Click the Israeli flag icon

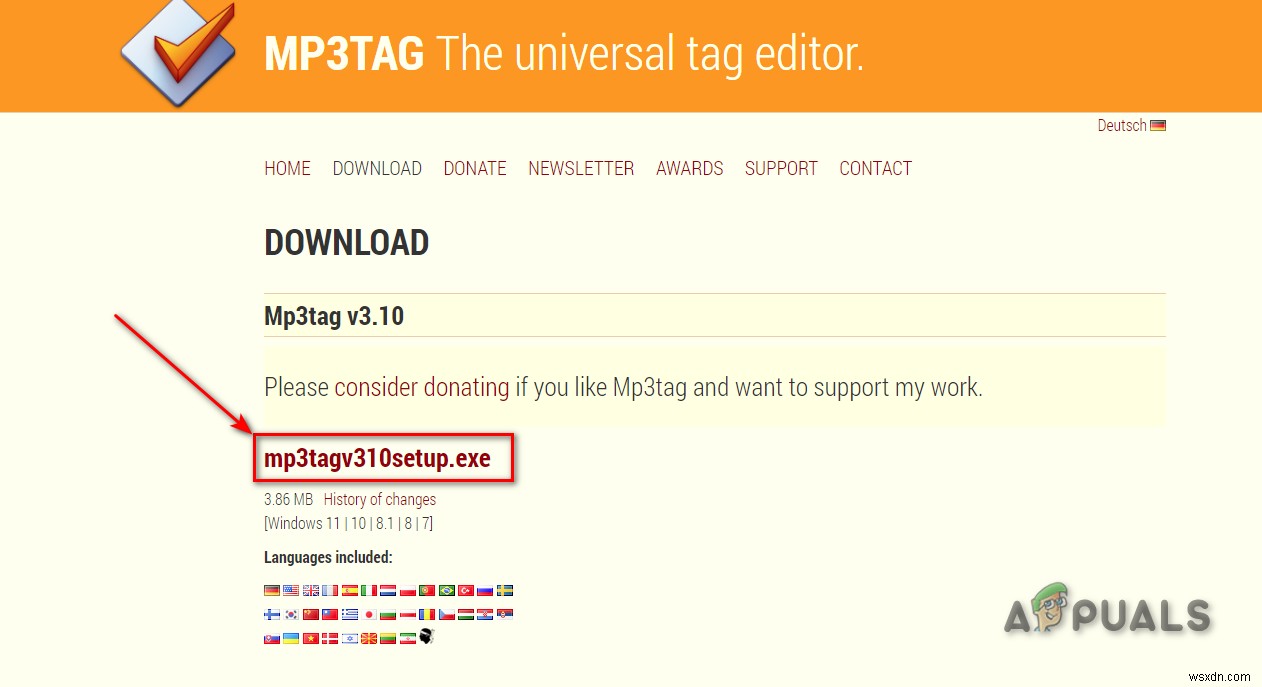click(x=350, y=638)
